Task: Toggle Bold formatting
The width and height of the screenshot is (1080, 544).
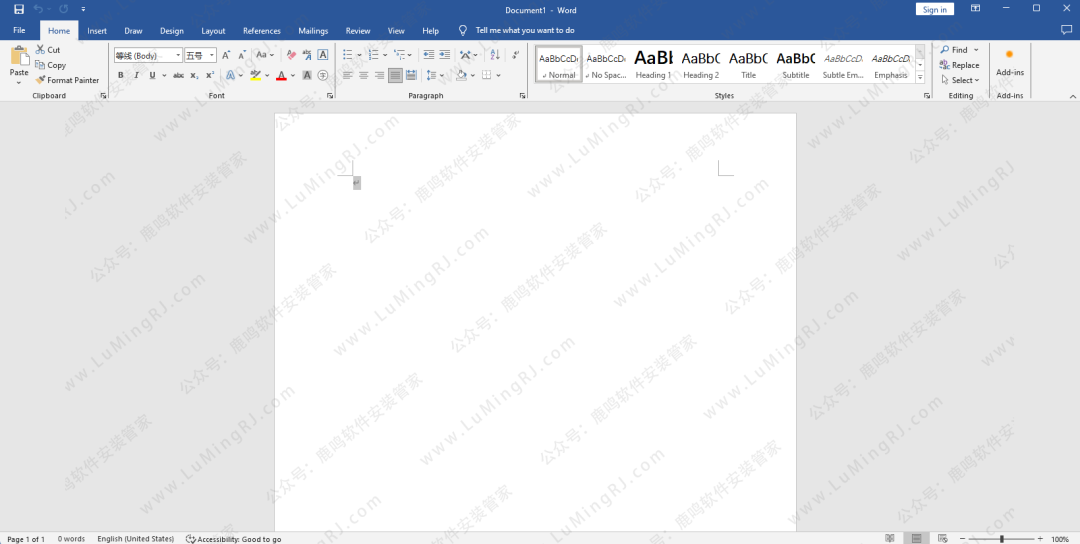Action: [x=121, y=75]
